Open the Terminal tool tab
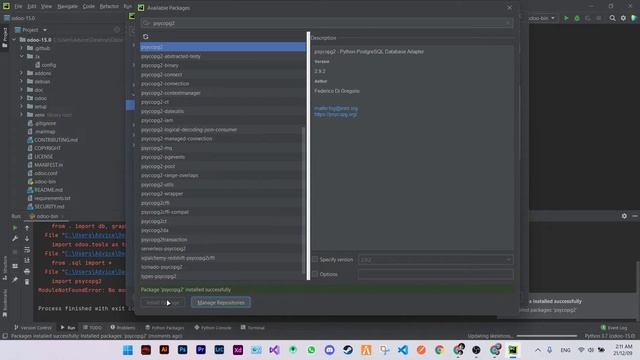 [x=253, y=328]
